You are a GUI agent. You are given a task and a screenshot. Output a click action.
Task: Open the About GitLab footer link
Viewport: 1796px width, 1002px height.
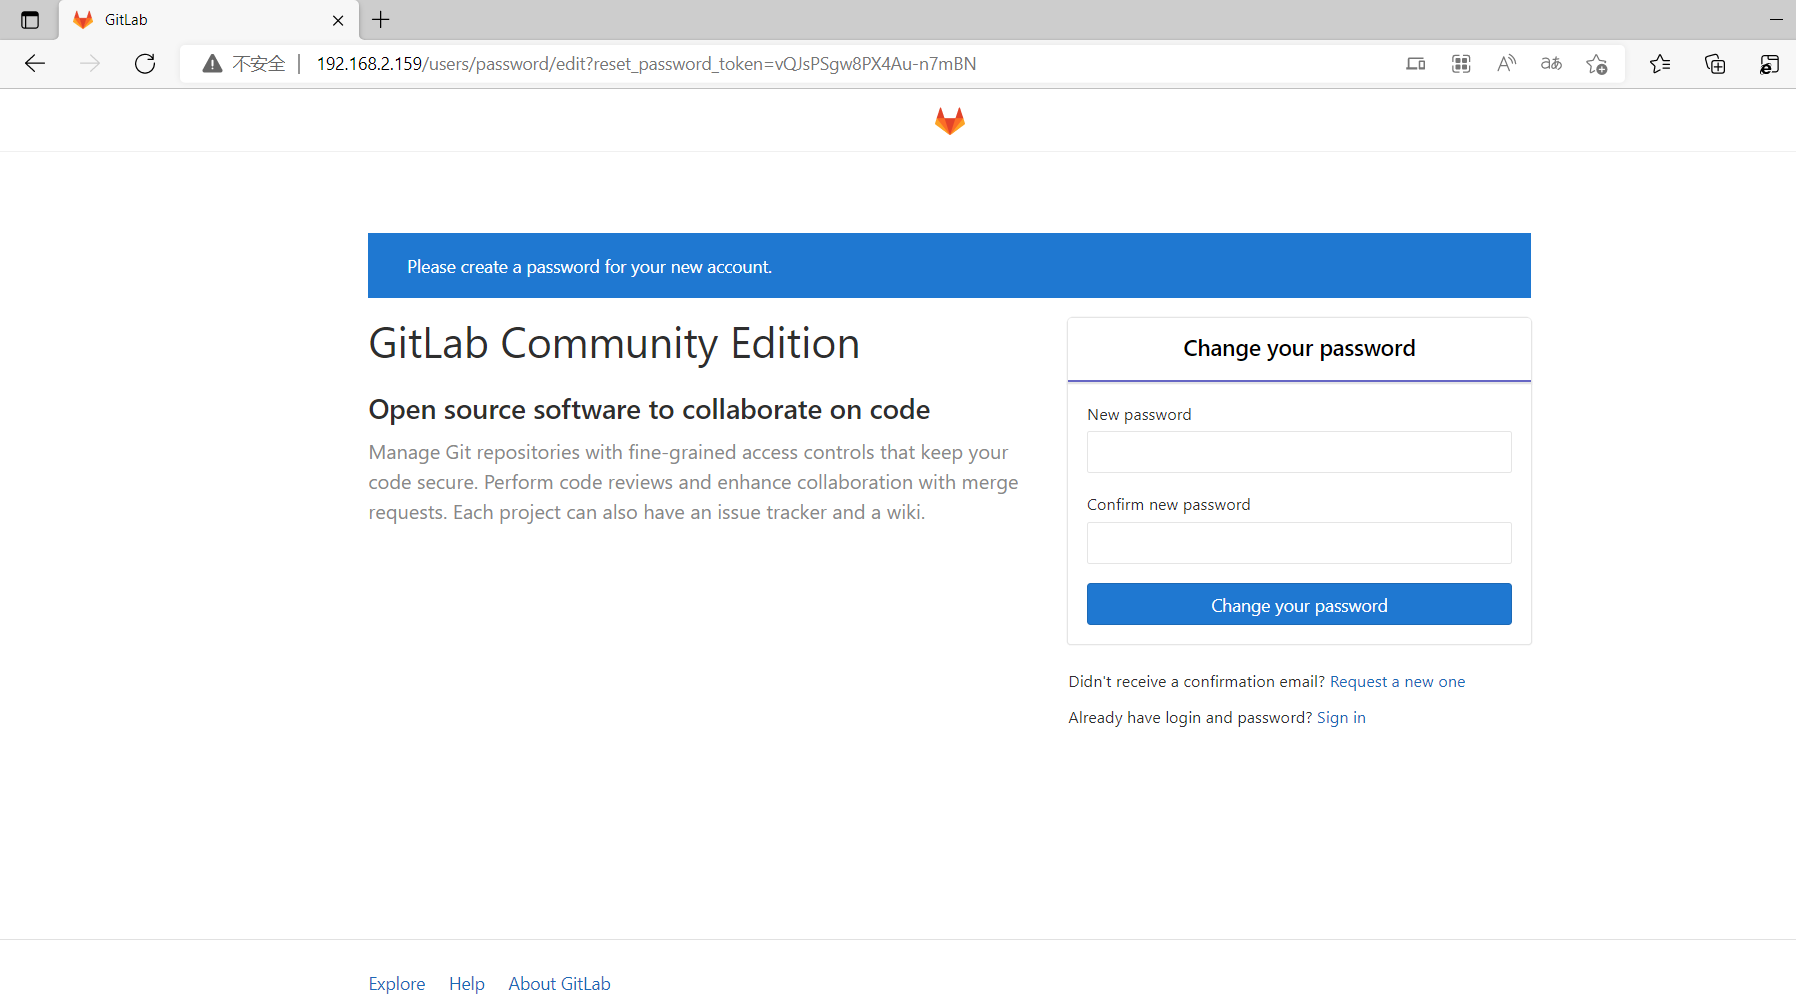tap(559, 984)
